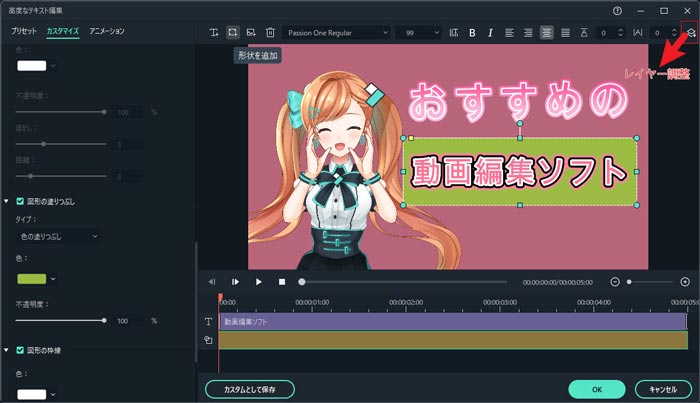Click the カスタムとして保存 button
This screenshot has width=700, height=403.
(257, 388)
